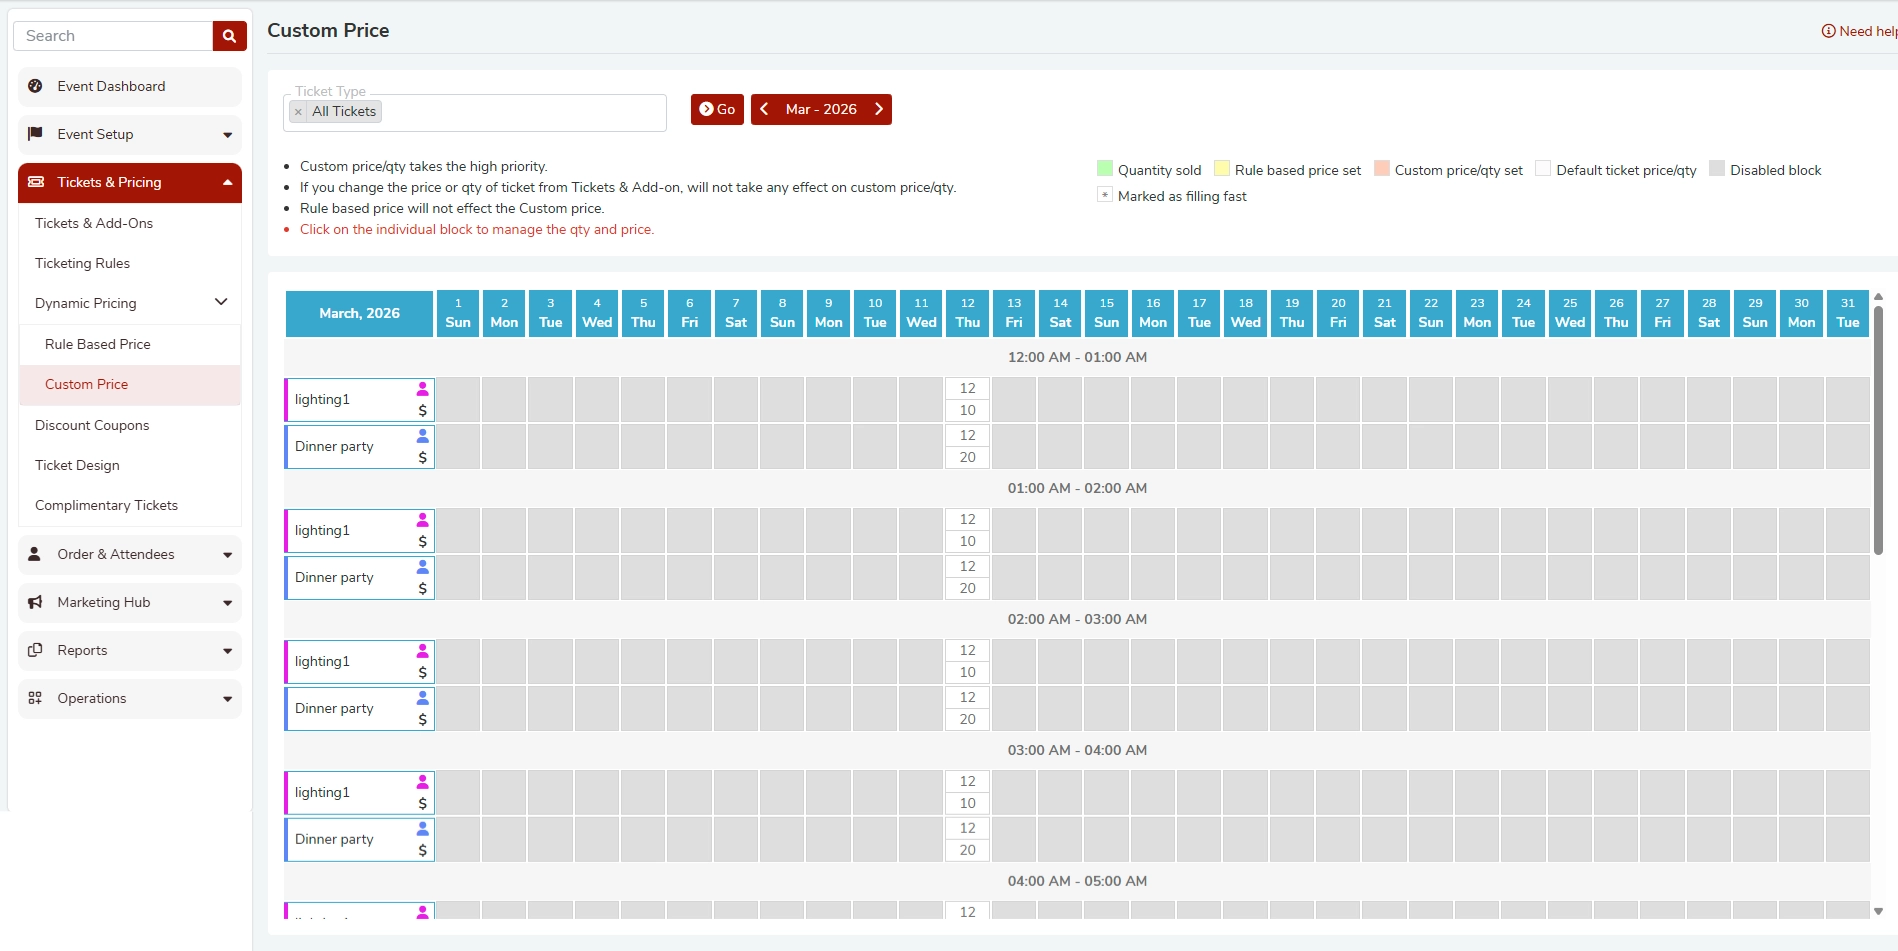Click dollar price icon for Dinner party 02:00 AM
The width and height of the screenshot is (1898, 951).
pyautogui.click(x=423, y=719)
